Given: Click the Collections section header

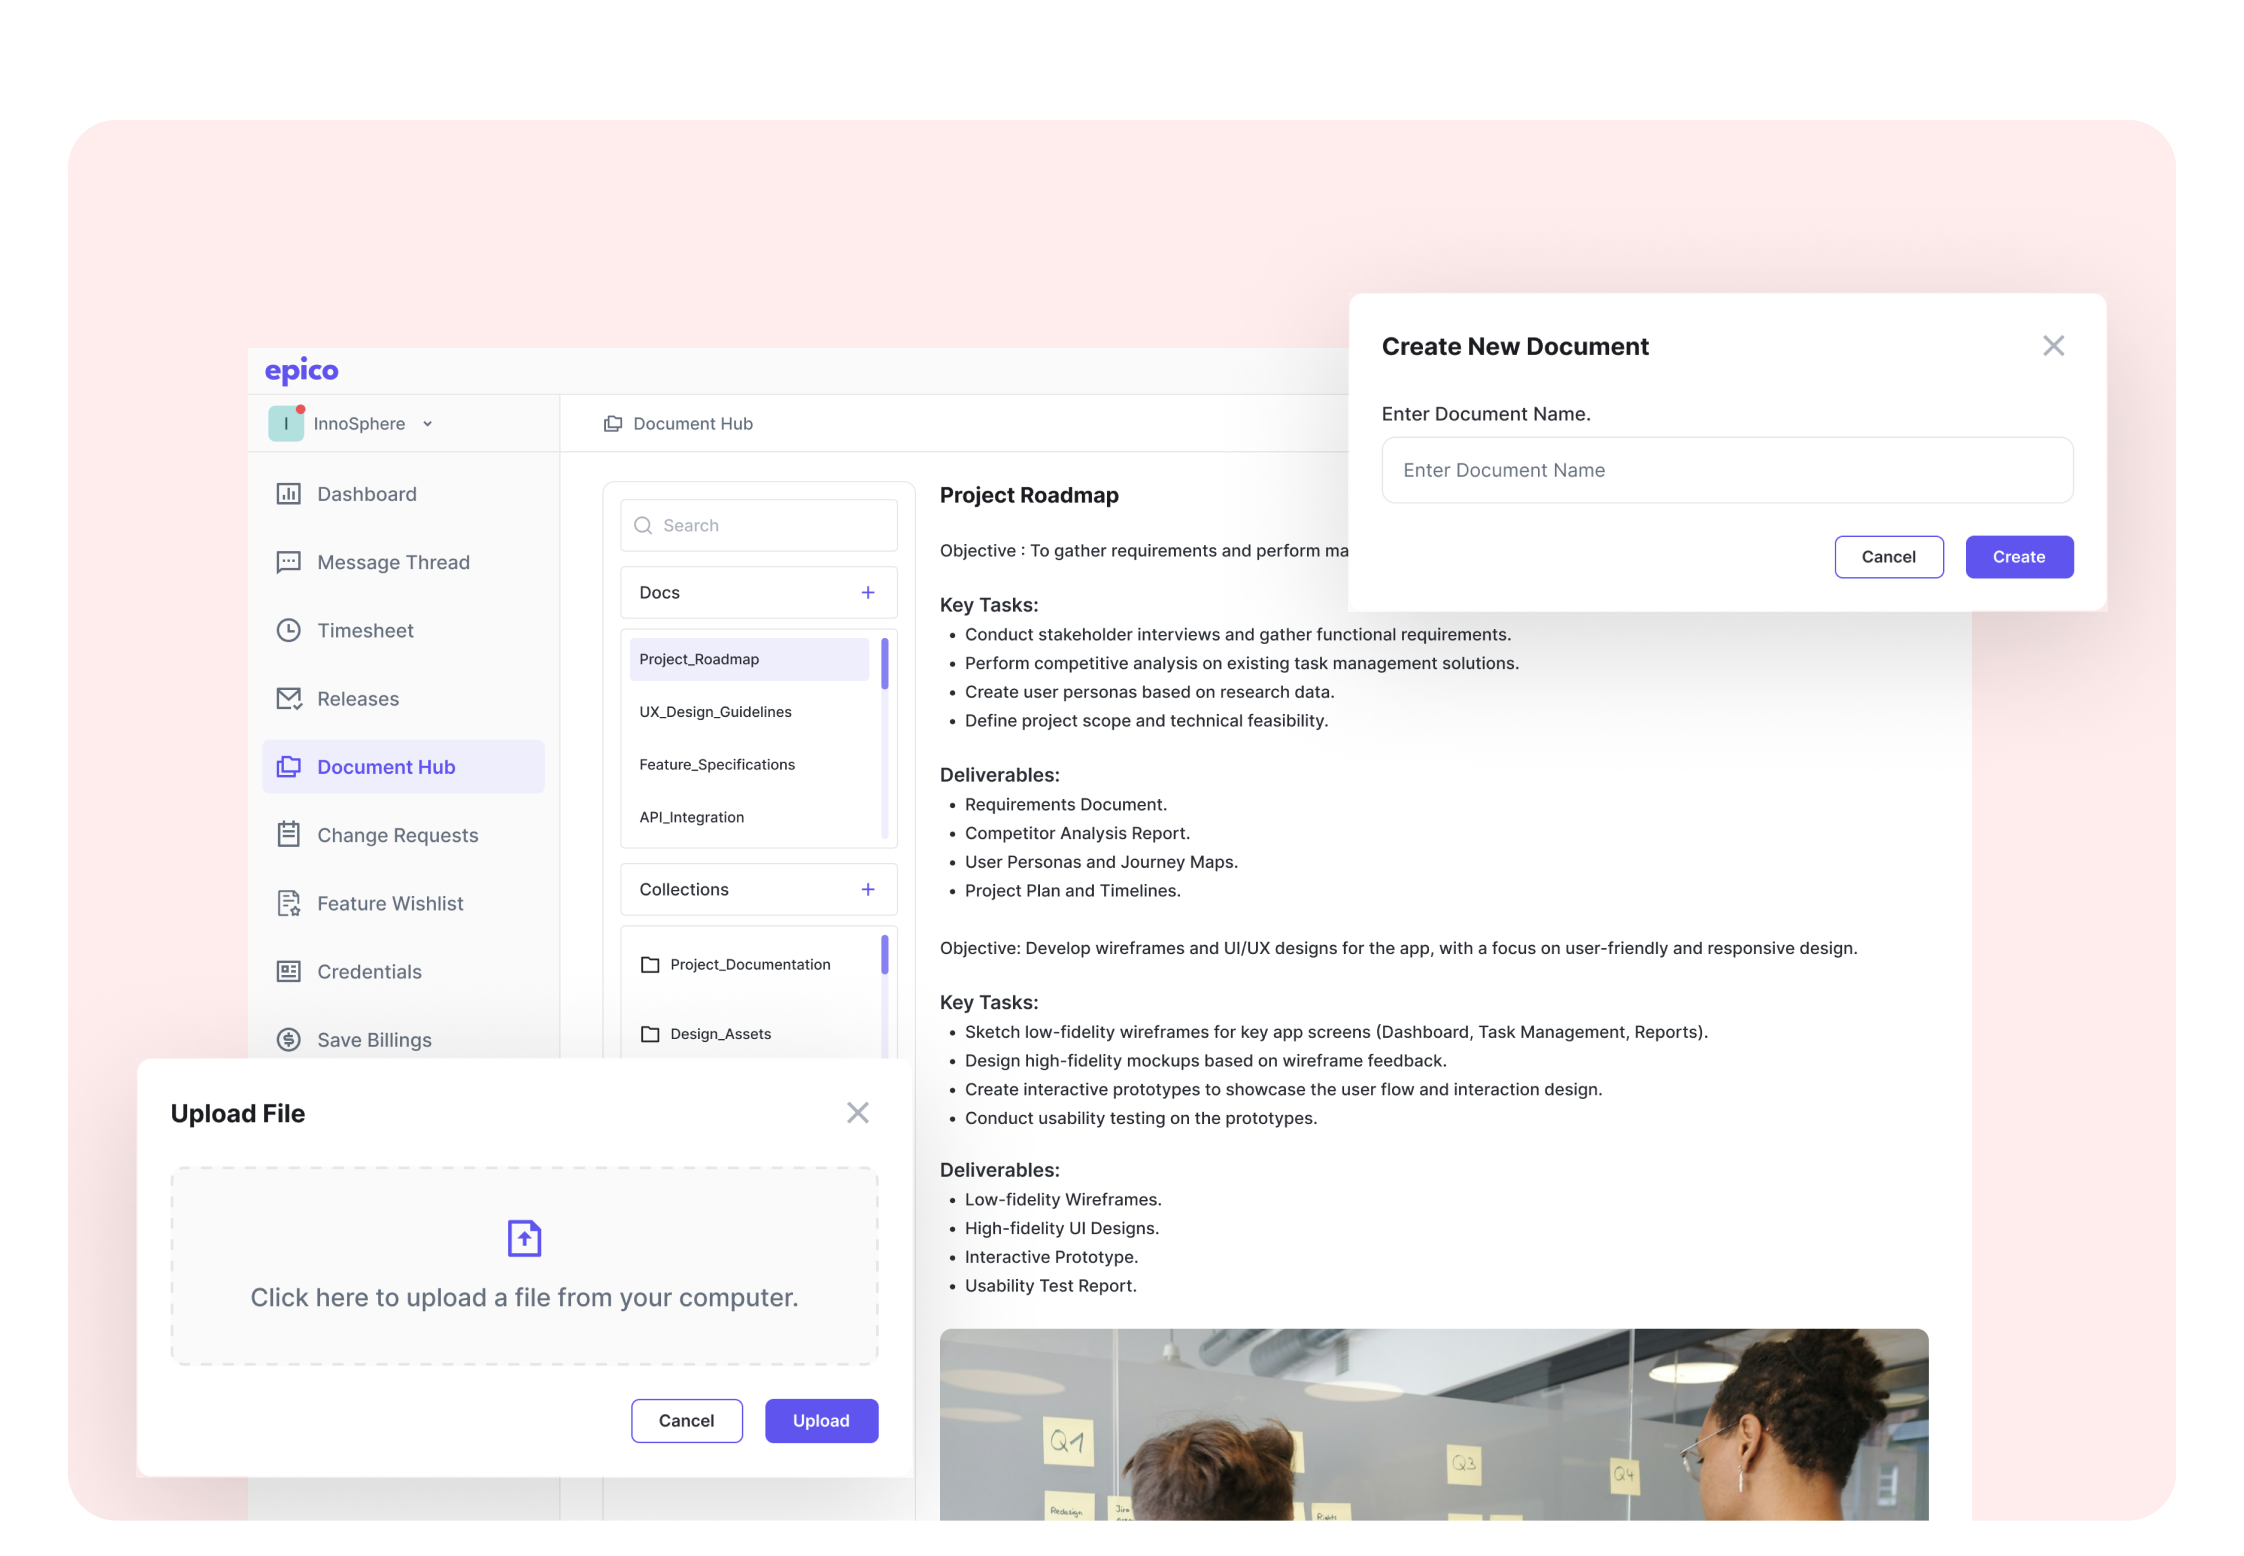Looking at the screenshot, I should [x=758, y=890].
